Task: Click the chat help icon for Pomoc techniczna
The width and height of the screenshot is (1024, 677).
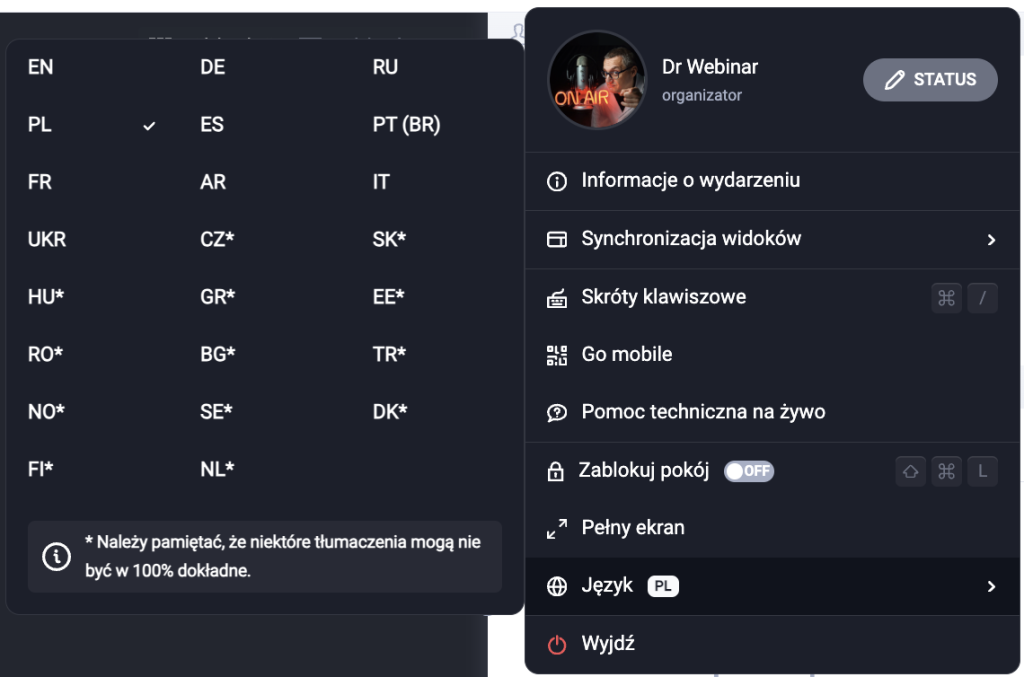Action: click(556, 413)
